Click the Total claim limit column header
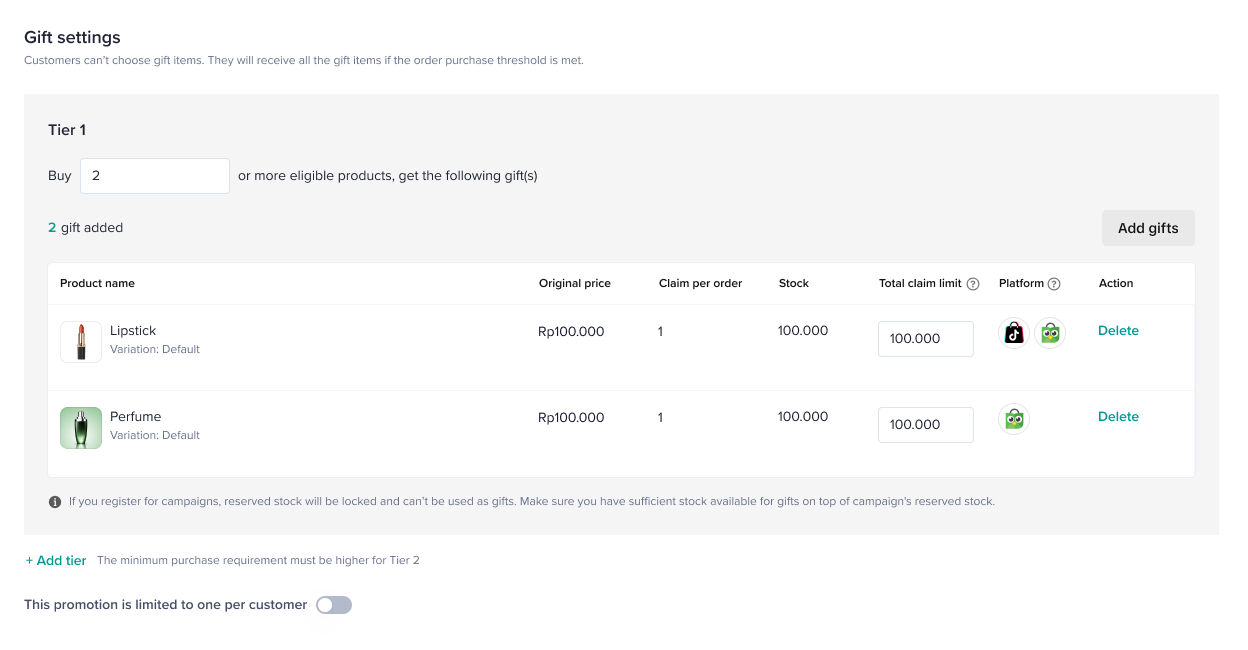Image resolution: width=1248 pixels, height=650 pixels. coord(920,284)
